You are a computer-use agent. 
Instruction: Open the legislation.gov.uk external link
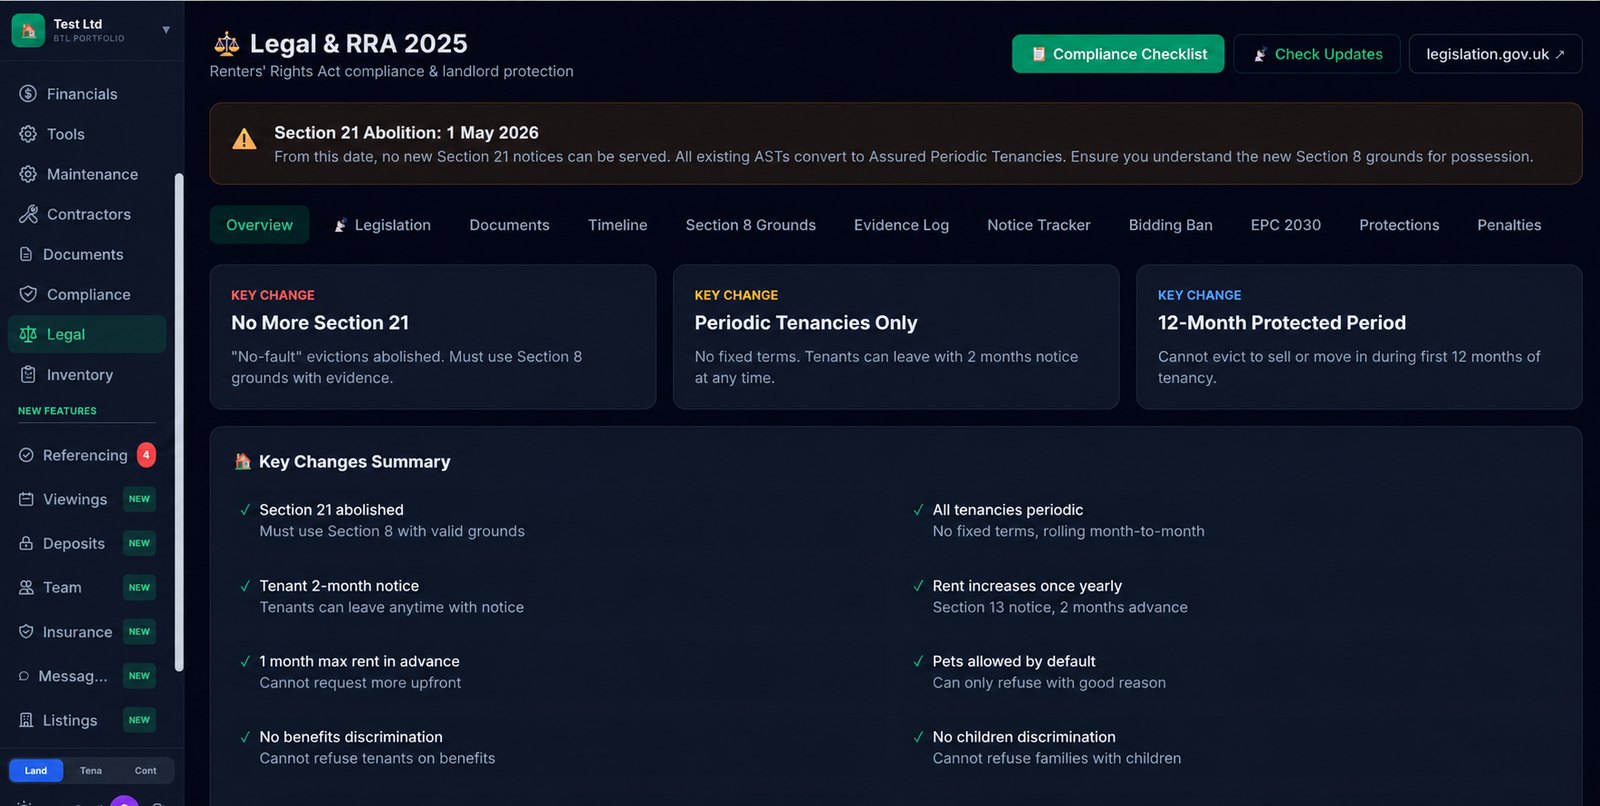(1495, 54)
